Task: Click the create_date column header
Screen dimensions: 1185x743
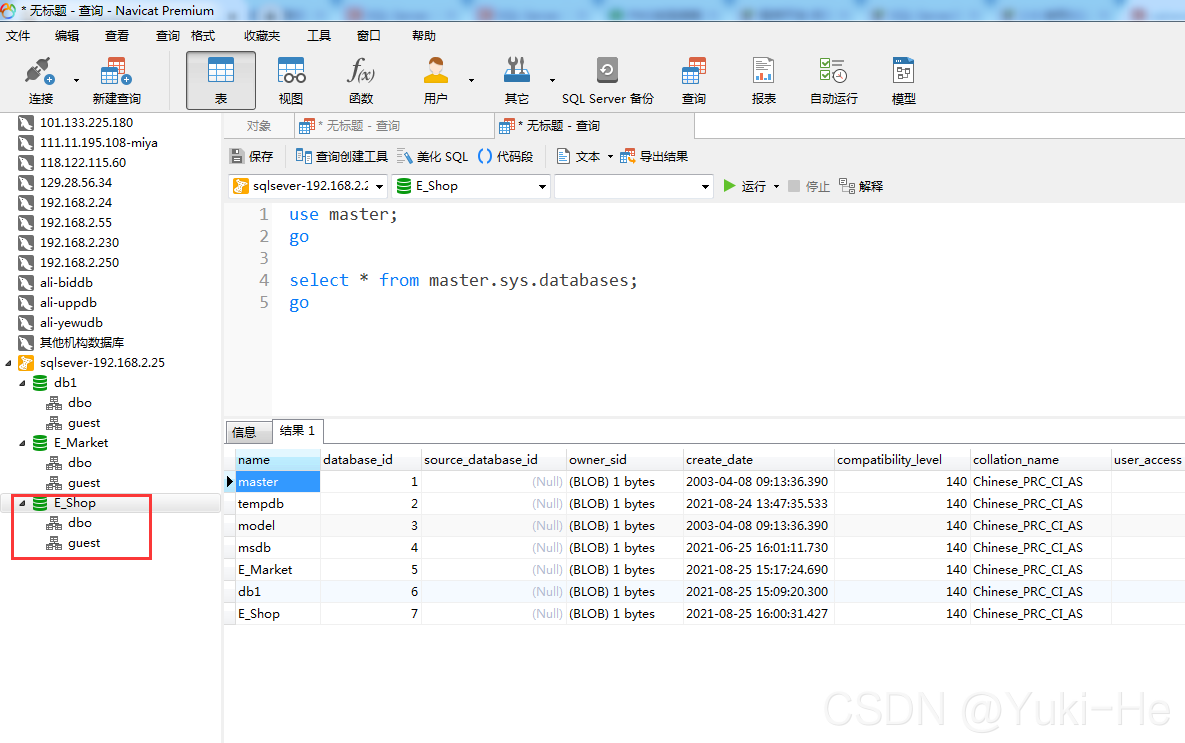Action: tap(758, 460)
